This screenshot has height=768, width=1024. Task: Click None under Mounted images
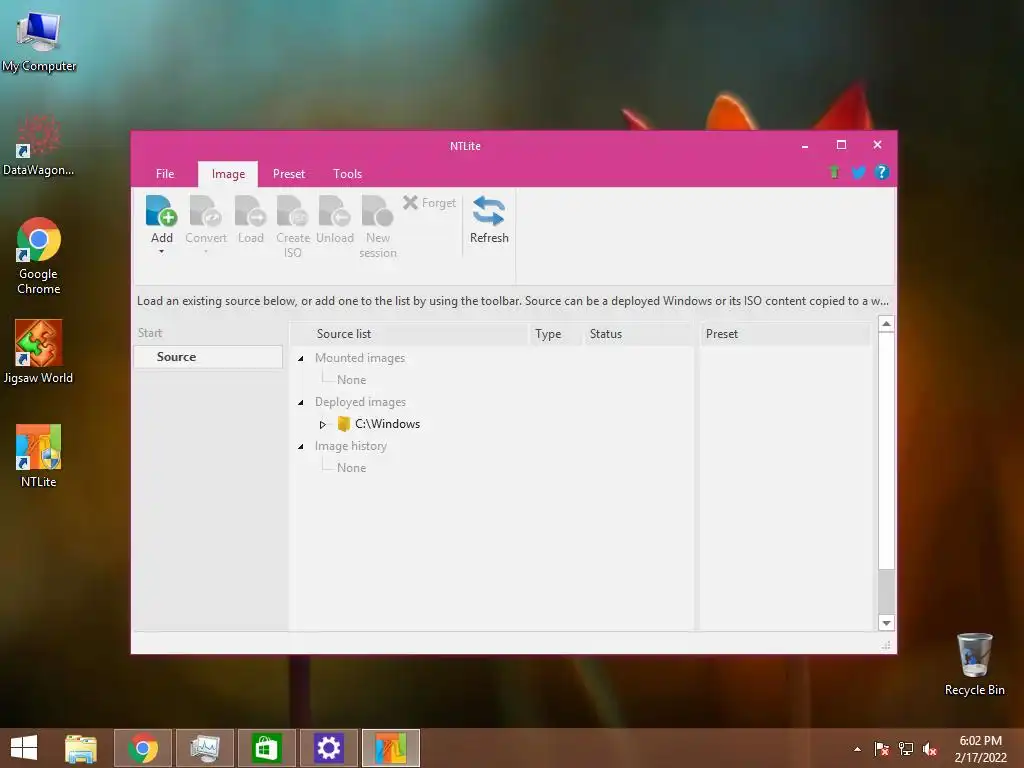(351, 379)
